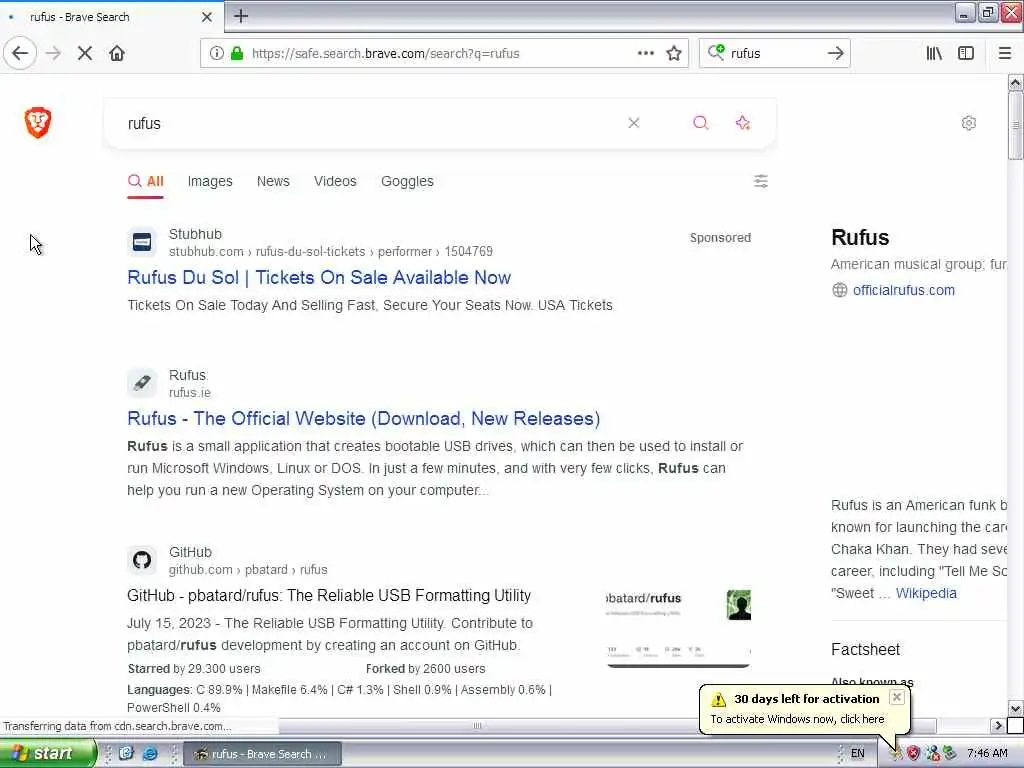Image resolution: width=1024 pixels, height=768 pixels.
Task: Stop loading the page
Action: (x=85, y=53)
